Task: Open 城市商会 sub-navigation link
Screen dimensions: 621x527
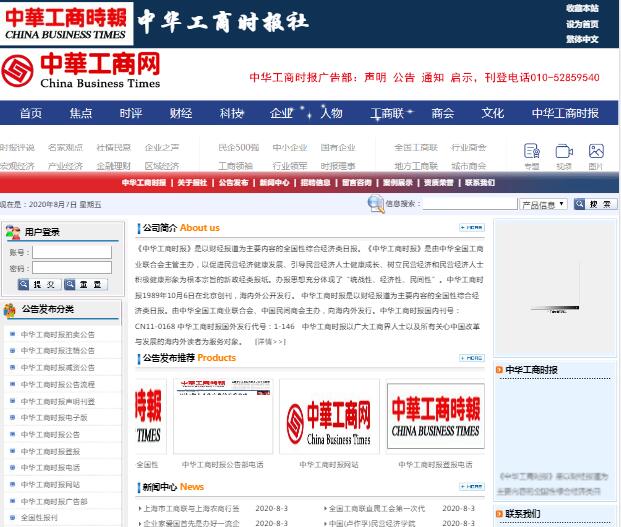Action: tap(469, 166)
